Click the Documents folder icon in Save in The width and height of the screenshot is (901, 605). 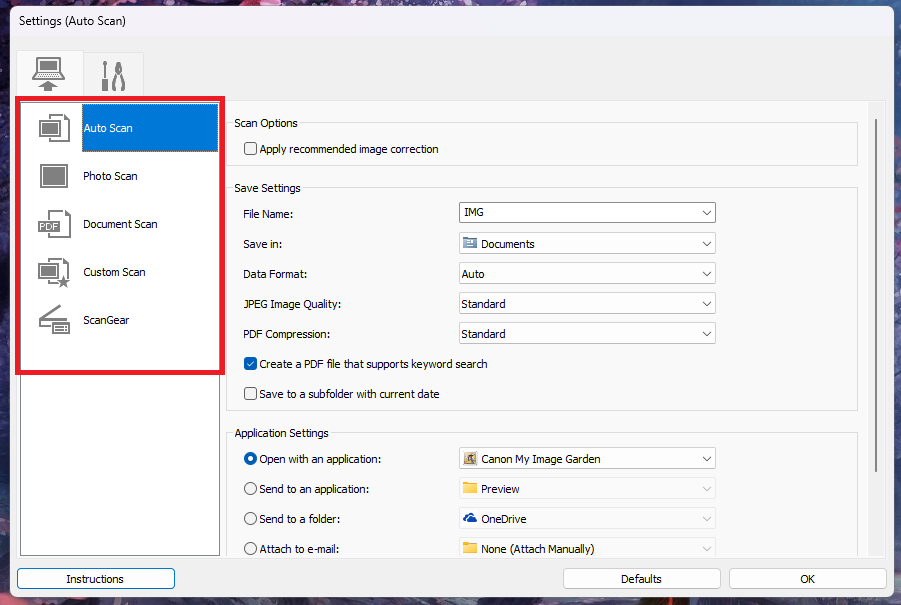tap(470, 243)
